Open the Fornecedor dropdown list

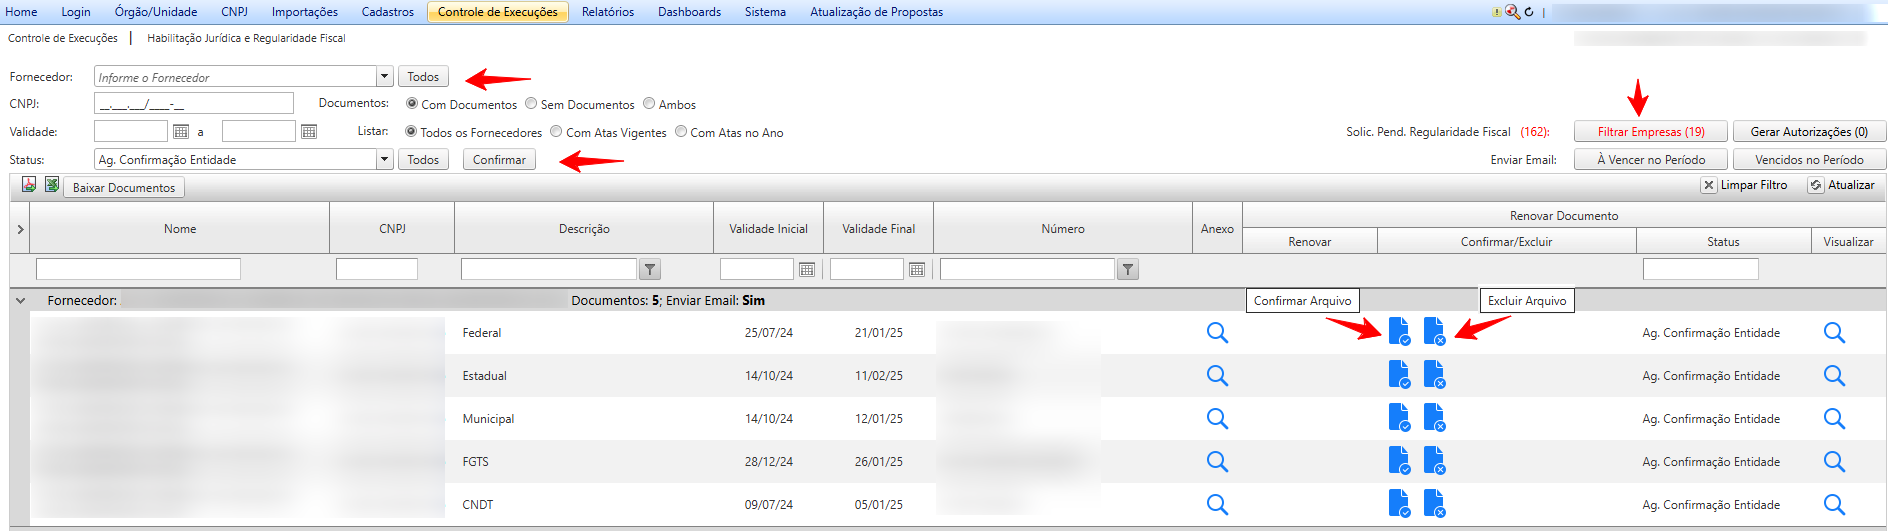click(x=384, y=77)
